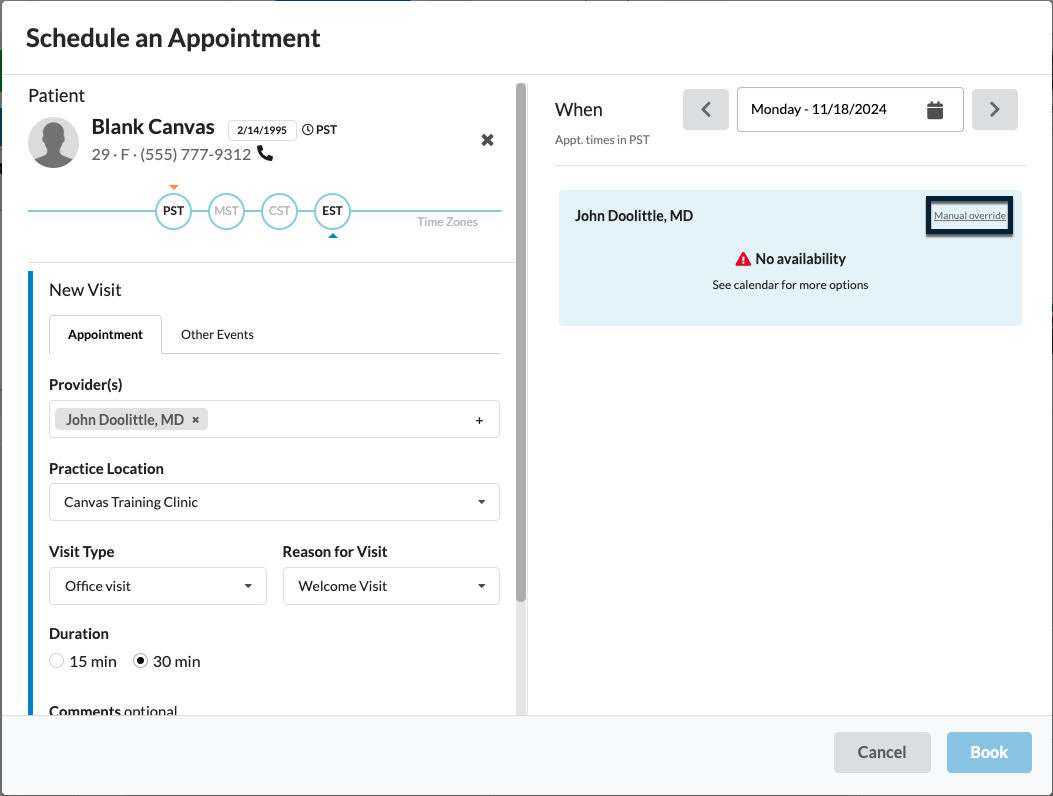The width and height of the screenshot is (1053, 796).
Task: Click the patient avatar picture
Action: 54,142
